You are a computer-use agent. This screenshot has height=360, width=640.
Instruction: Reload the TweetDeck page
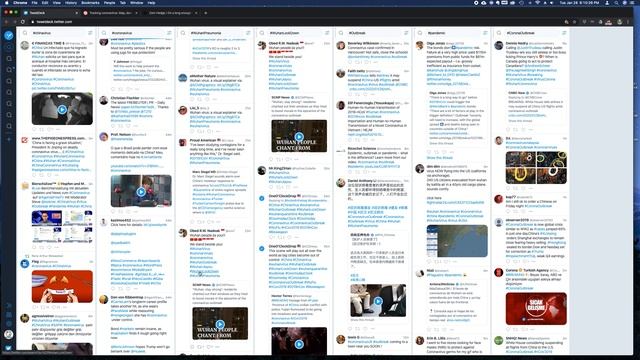(23, 22)
